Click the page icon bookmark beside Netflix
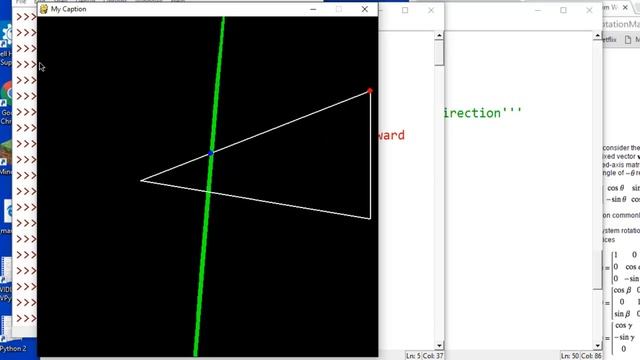640x360 pixels. tap(628, 40)
